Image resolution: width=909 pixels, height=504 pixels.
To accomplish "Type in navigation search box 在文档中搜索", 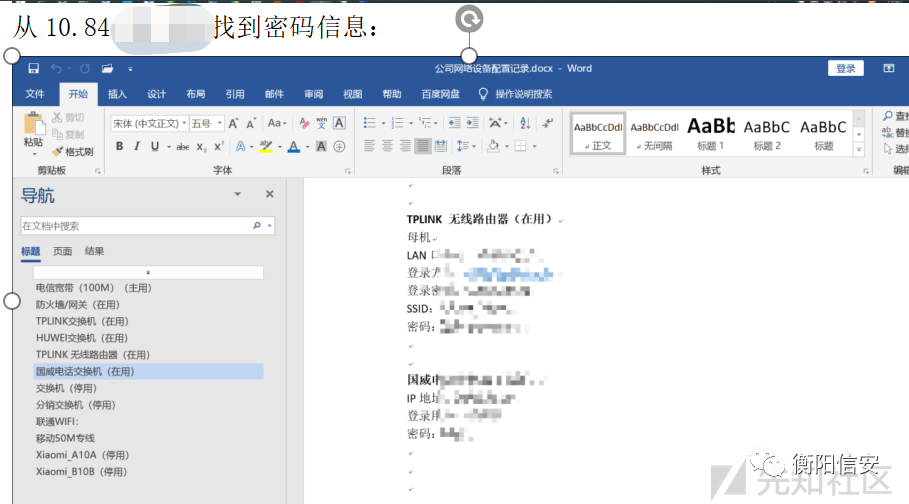I will coord(135,226).
